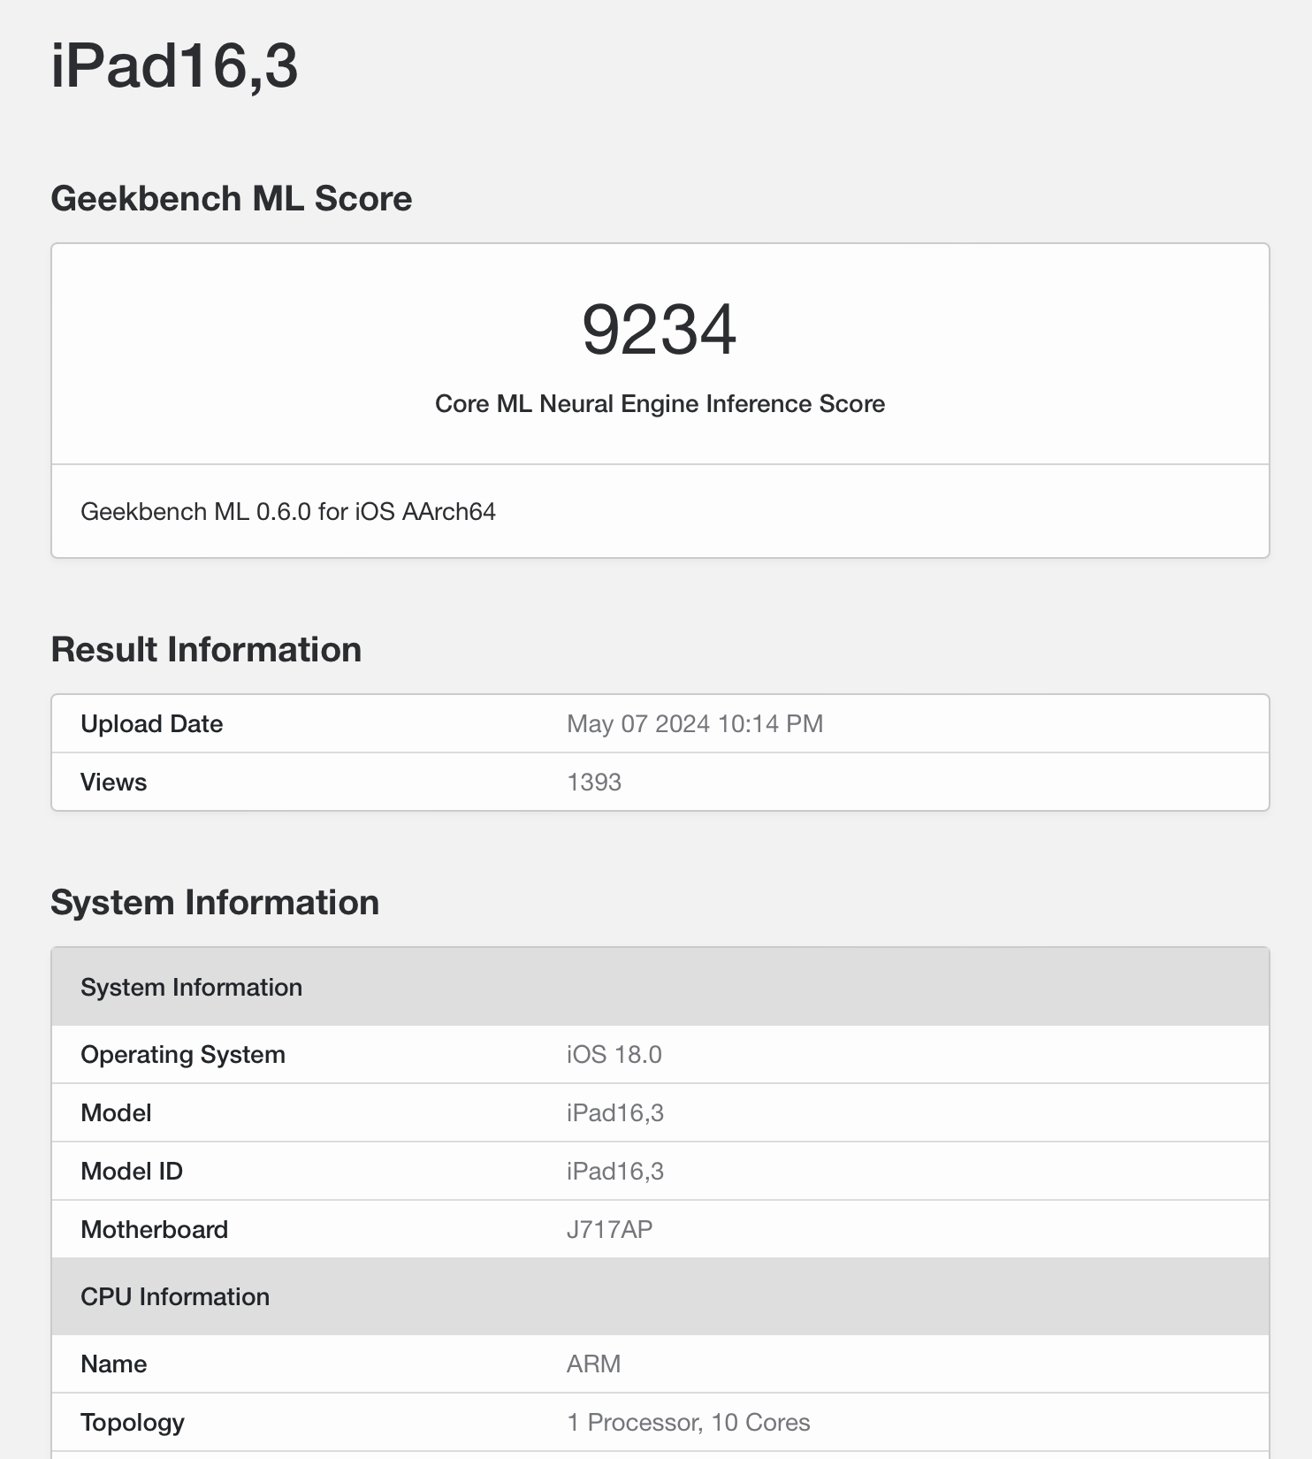Click the 1393 views count
The width and height of the screenshot is (1312, 1459).
click(594, 782)
